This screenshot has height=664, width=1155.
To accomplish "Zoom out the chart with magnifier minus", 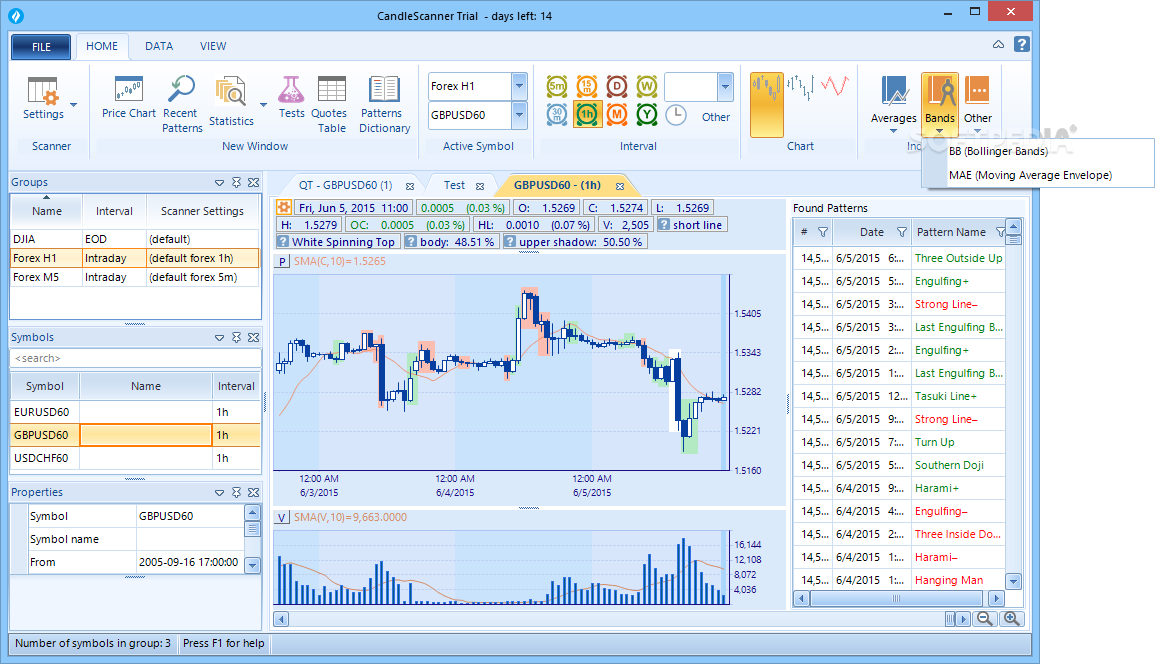I will click(985, 619).
